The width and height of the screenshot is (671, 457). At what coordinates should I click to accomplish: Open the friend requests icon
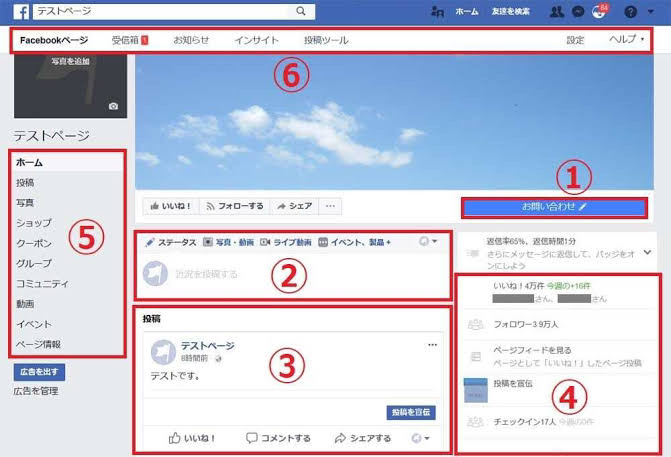556,12
